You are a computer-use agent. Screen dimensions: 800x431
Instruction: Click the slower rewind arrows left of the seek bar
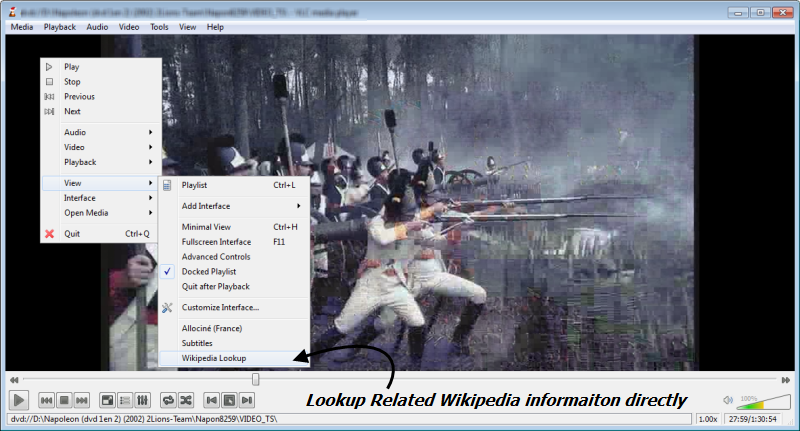pos(14,379)
